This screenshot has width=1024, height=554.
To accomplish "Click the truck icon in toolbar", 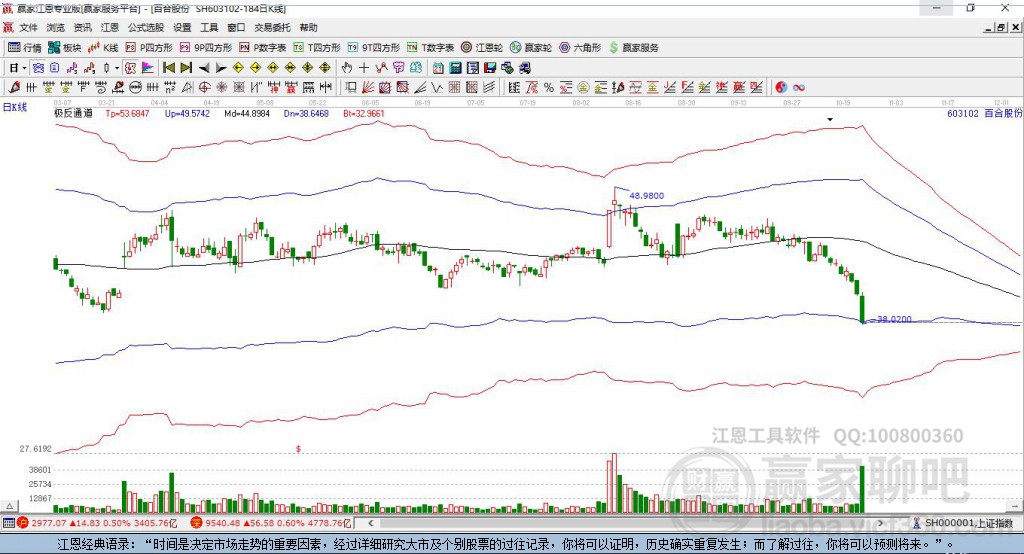I will coord(524,68).
